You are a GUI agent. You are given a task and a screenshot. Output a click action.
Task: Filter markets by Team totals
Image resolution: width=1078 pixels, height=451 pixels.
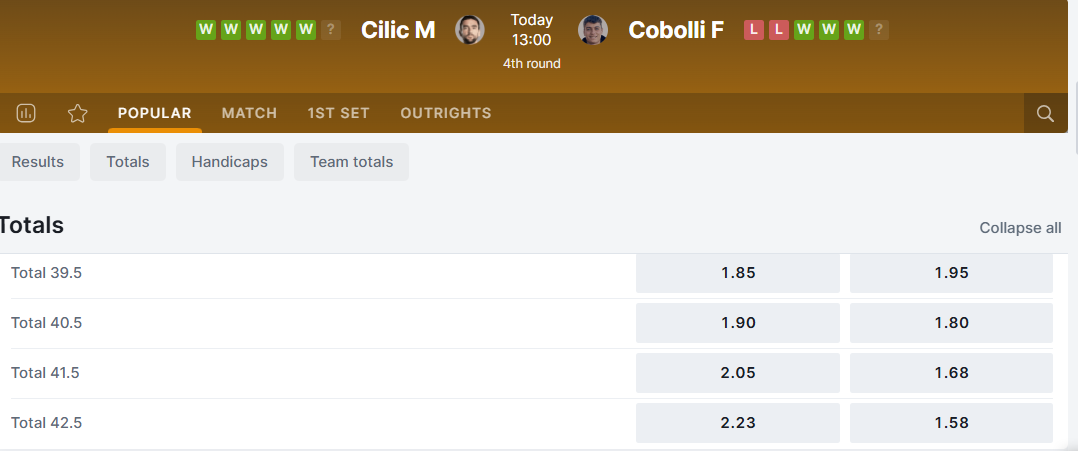[351, 162]
